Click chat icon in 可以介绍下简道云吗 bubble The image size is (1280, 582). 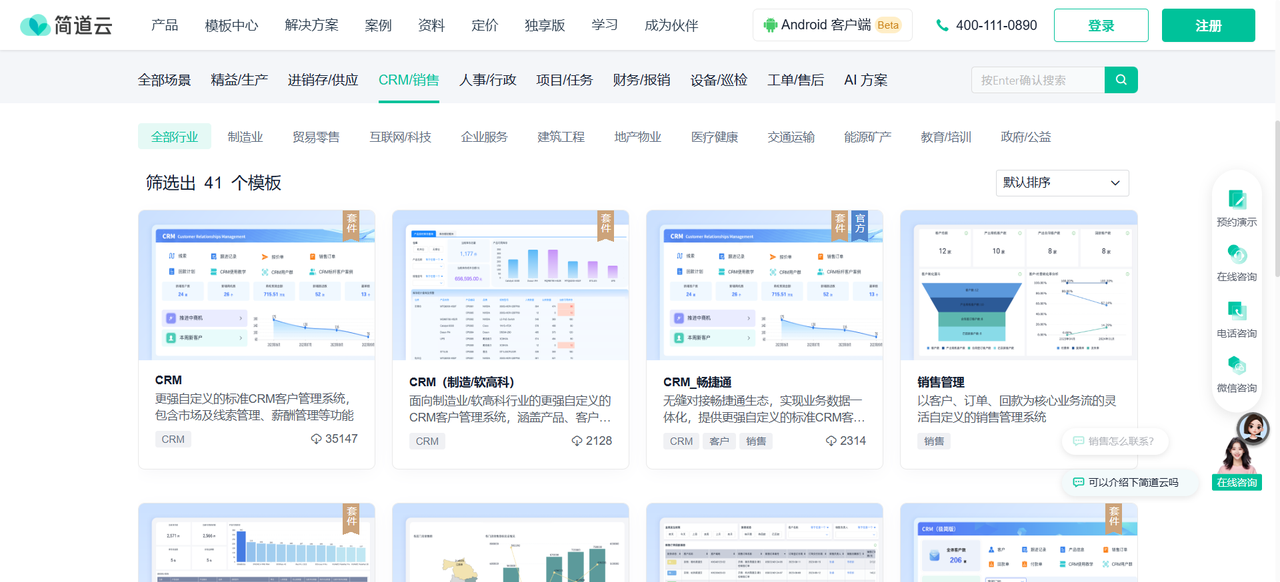coord(1078,482)
